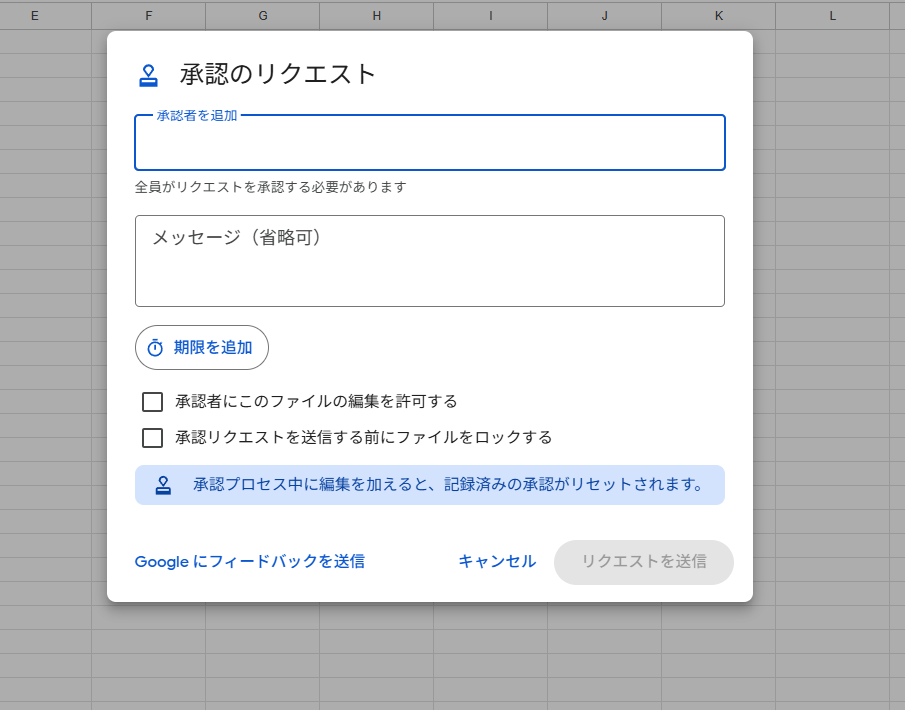
Task: Click the リクエストを送信 button
Action: click(x=643, y=562)
